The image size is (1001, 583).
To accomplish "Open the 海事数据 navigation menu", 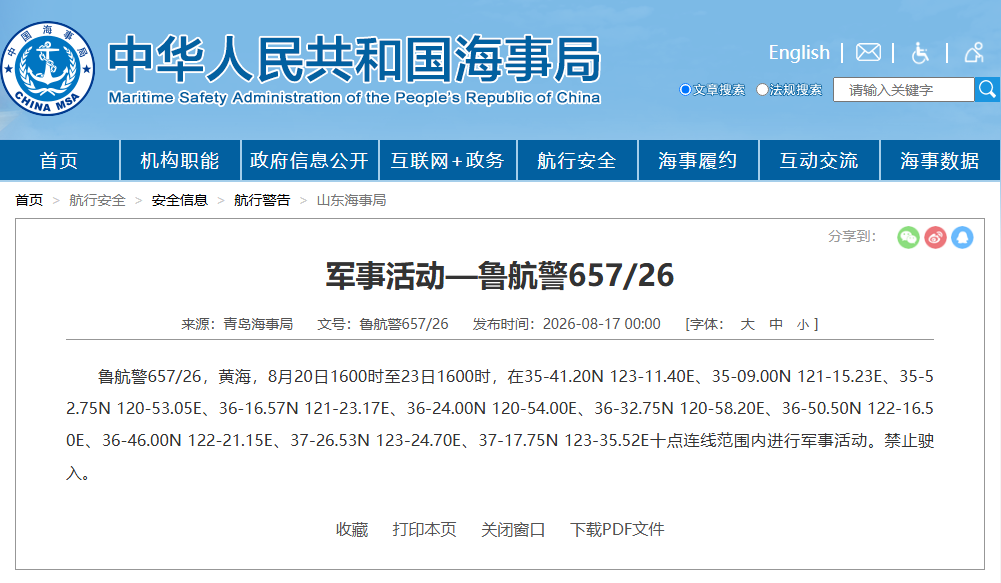I will (x=940, y=160).
